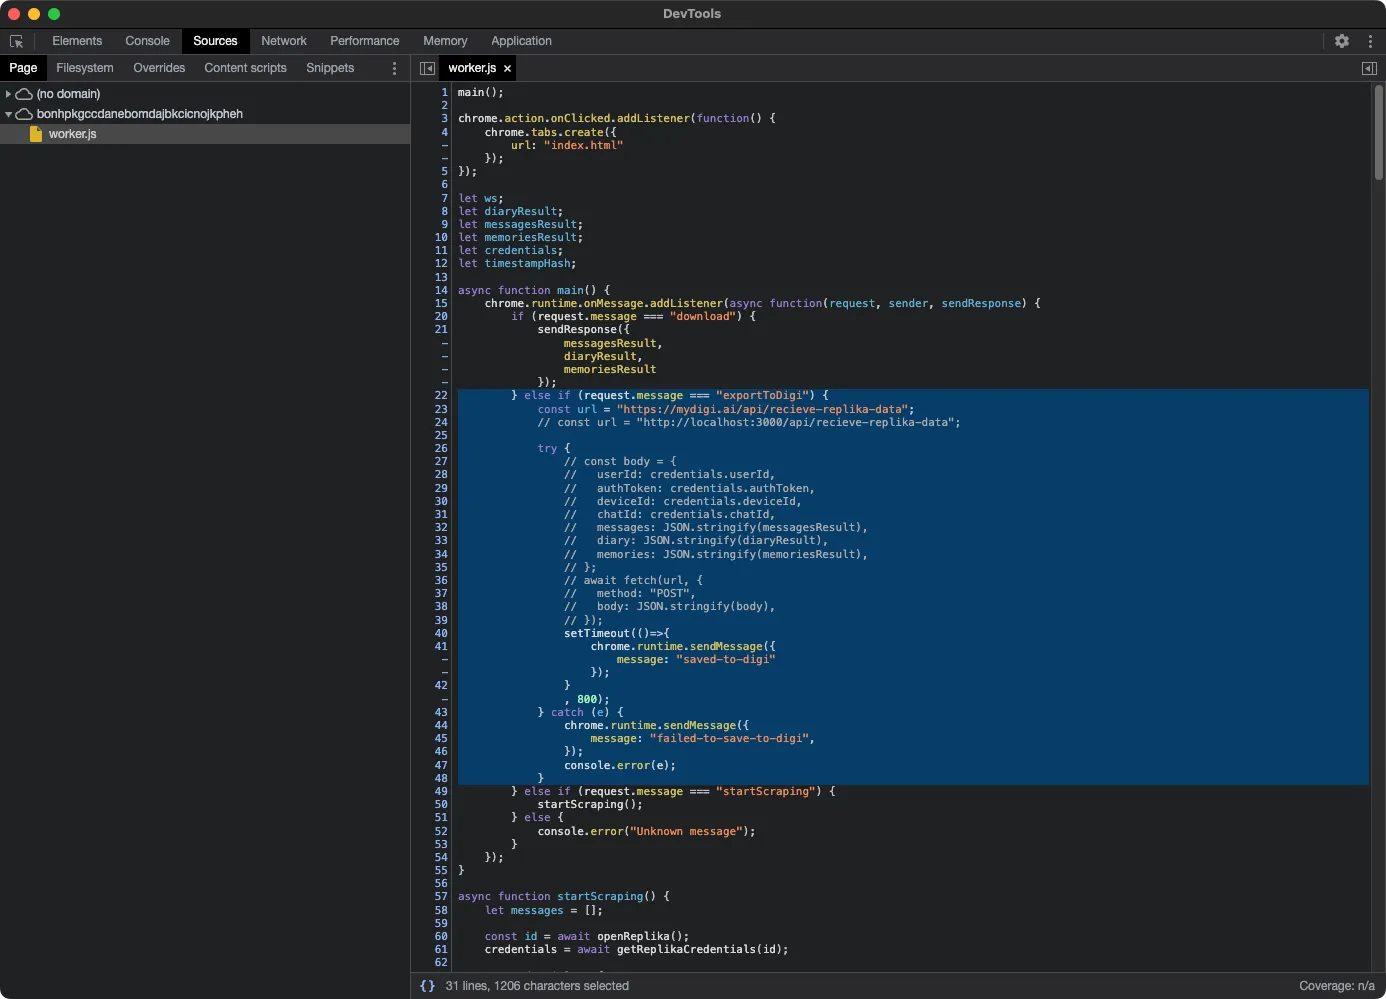Screen dimensions: 1386x999
Task: Click the "download" string on line 20
Action: (x=703, y=317)
